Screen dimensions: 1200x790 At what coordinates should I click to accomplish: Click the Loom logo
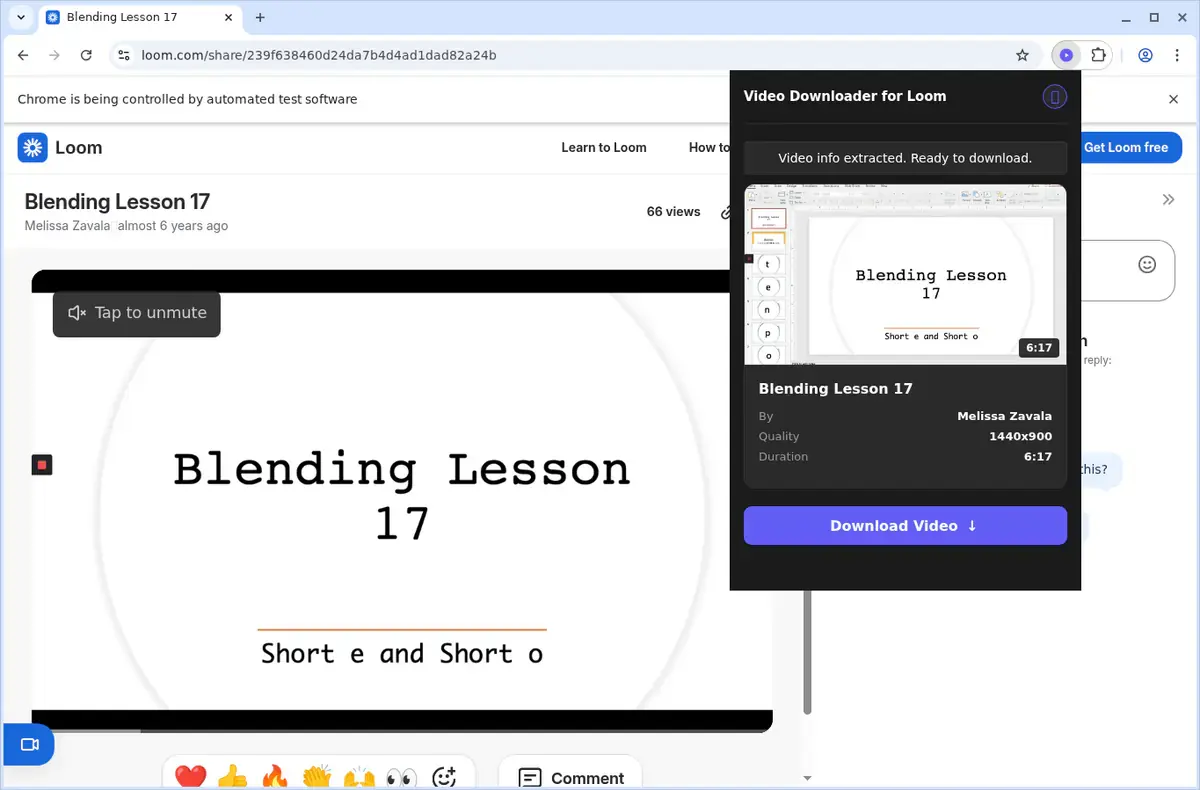(x=60, y=148)
